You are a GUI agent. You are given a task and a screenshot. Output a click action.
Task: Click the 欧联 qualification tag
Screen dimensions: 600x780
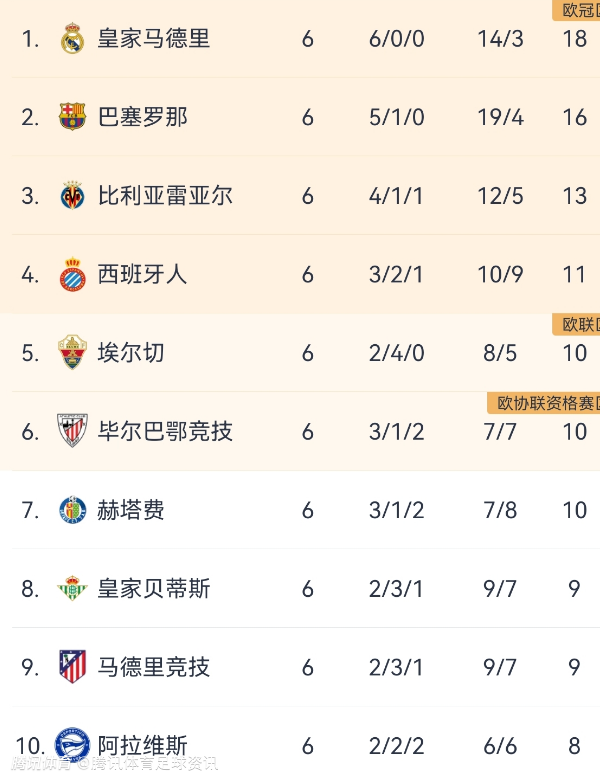[577, 324]
